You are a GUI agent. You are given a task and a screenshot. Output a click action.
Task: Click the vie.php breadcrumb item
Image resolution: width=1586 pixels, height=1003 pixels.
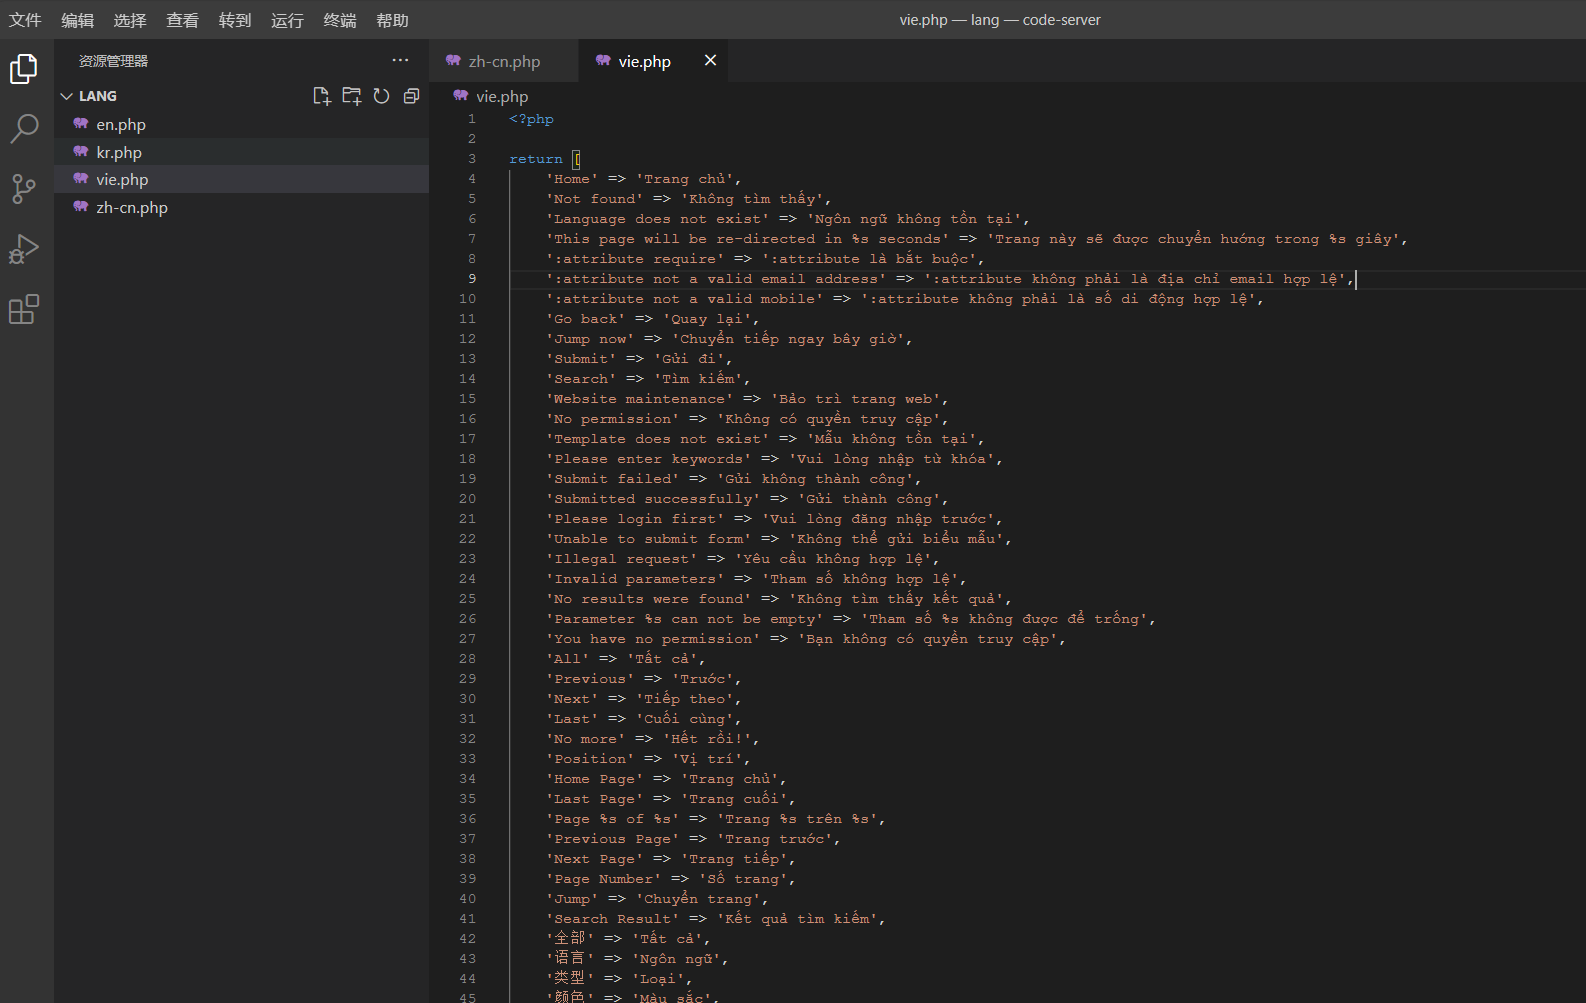click(502, 96)
